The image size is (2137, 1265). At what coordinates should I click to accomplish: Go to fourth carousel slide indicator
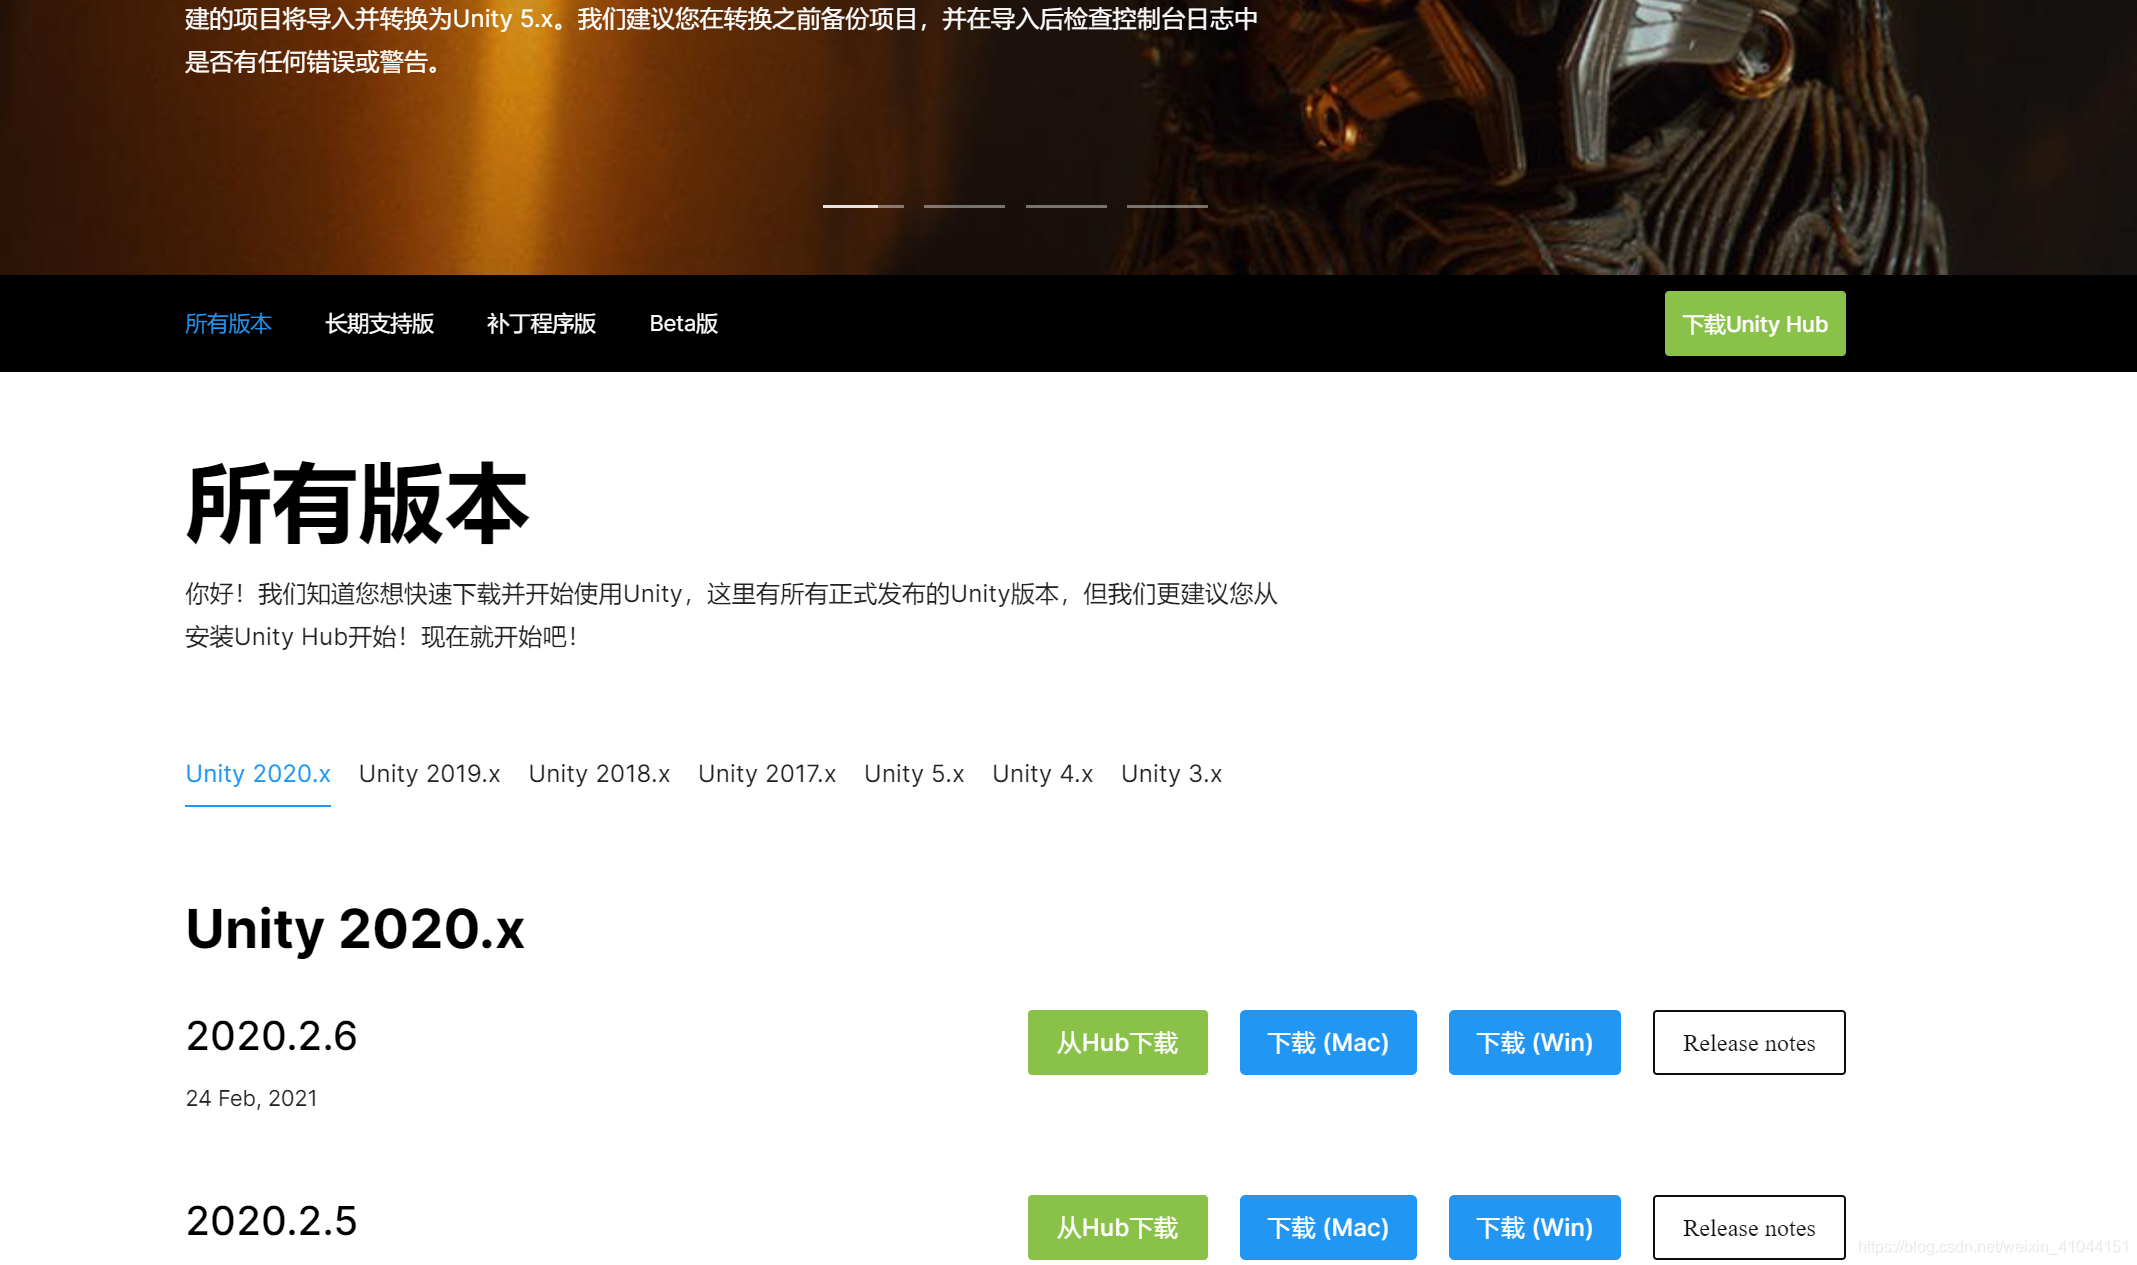(1167, 206)
